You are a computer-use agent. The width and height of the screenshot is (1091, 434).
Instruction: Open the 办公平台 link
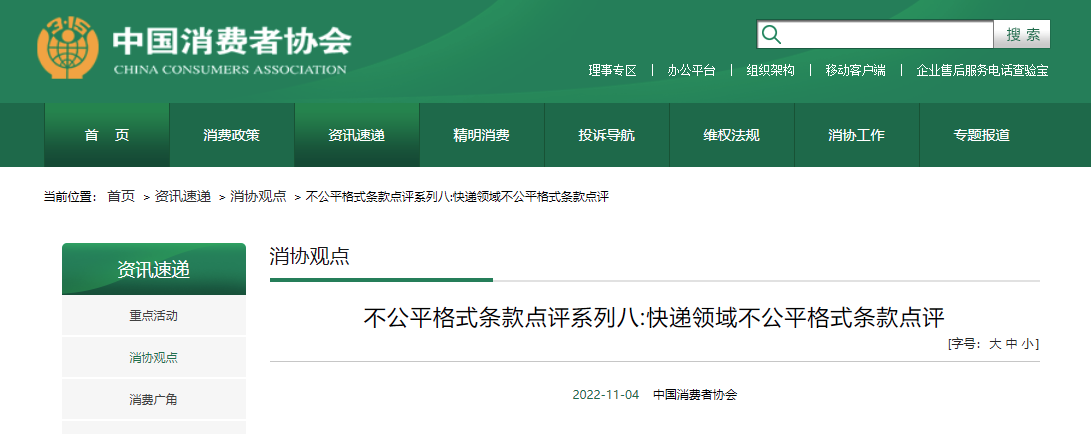point(692,70)
